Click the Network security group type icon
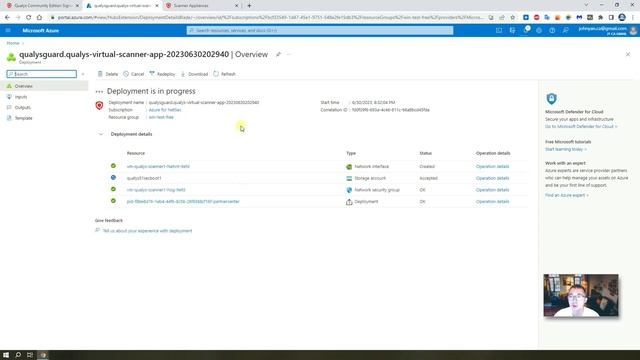Viewport: 640px width, 360px height. coord(349,190)
